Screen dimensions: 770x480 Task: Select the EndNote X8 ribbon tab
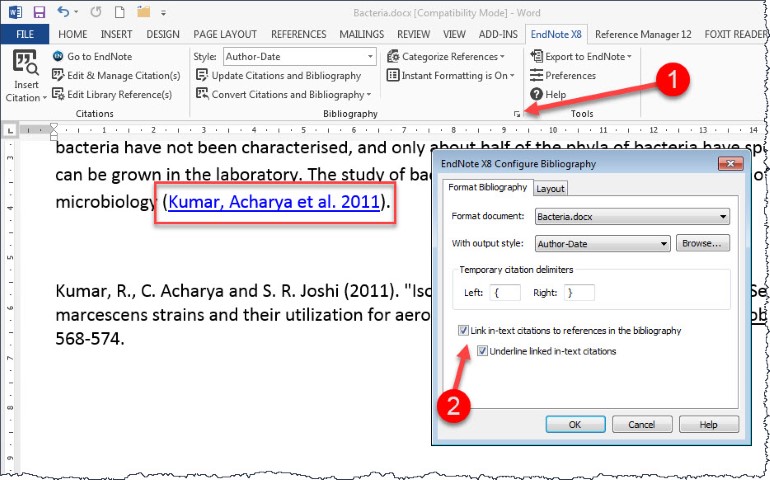556,34
